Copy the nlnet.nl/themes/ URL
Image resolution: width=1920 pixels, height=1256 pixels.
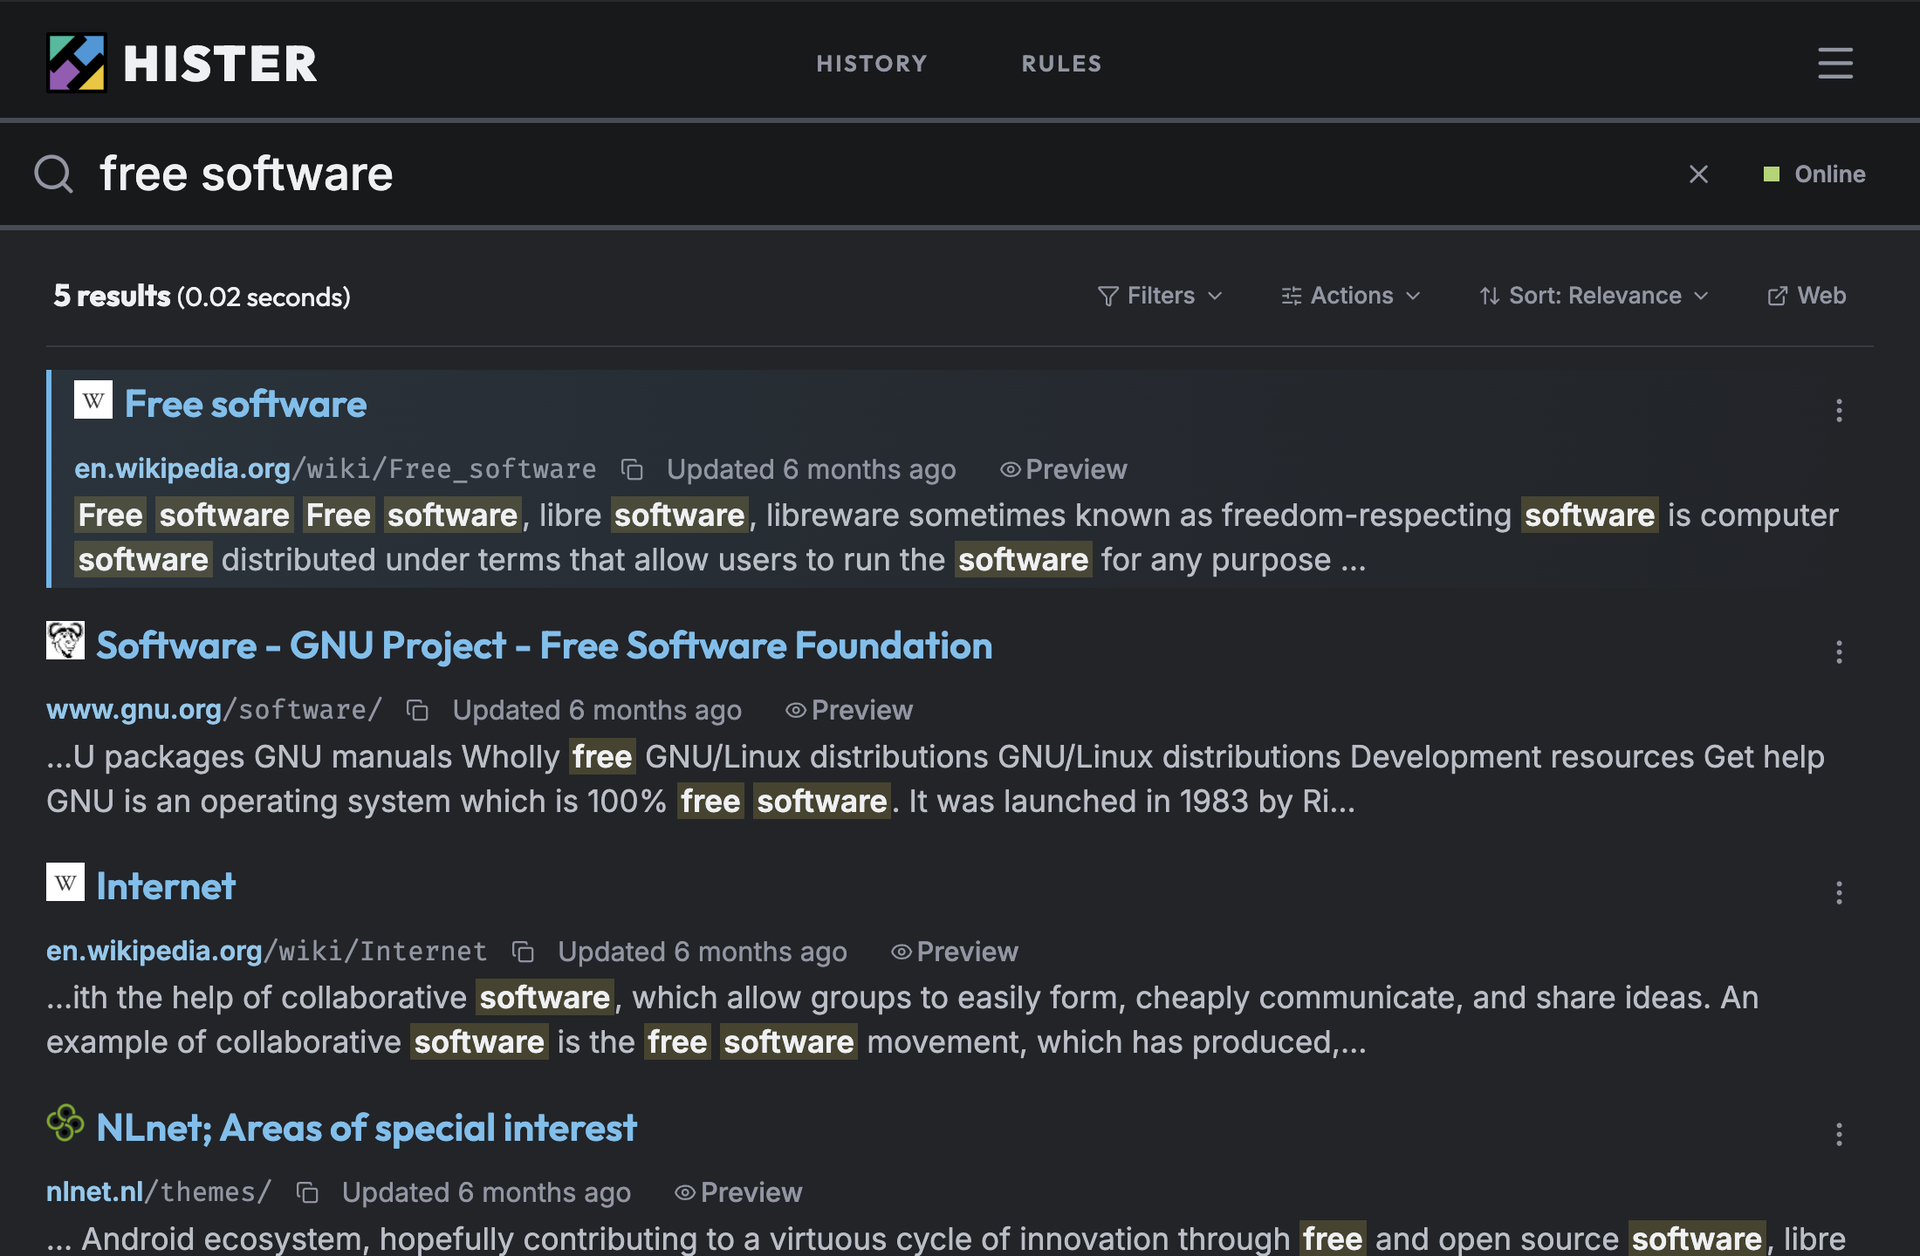pyautogui.click(x=307, y=1192)
